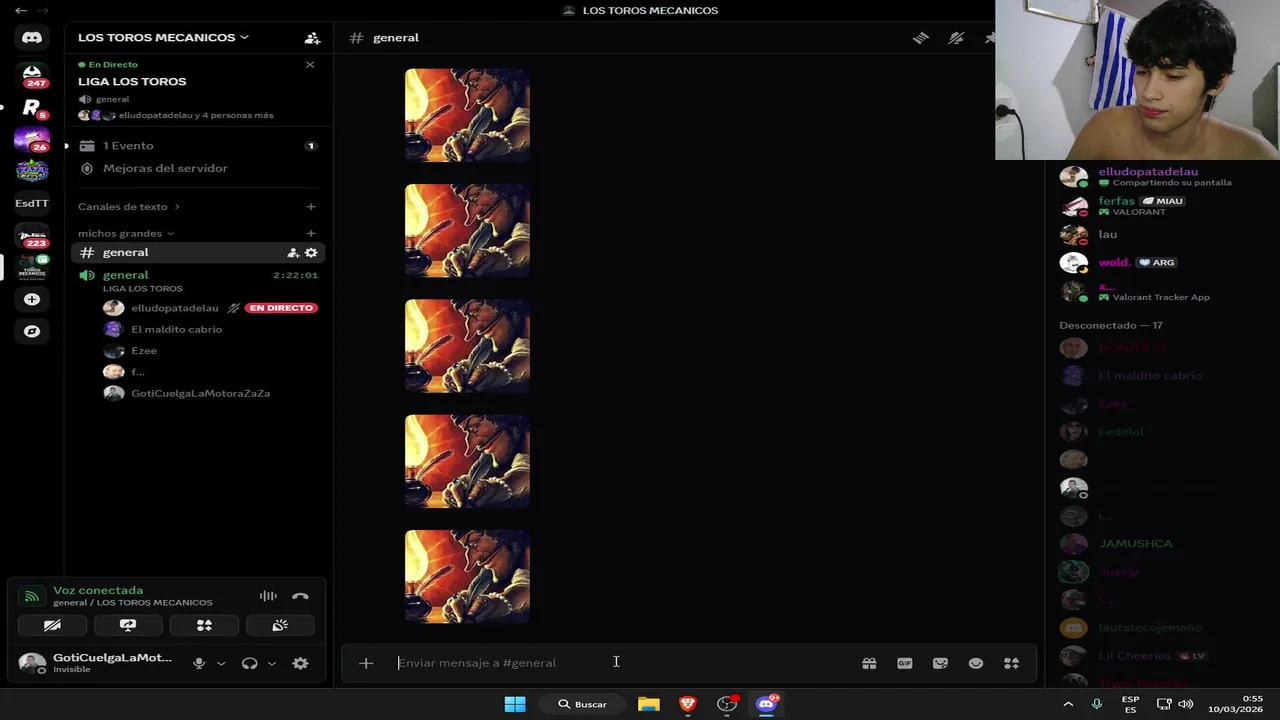Open the sticker picker
The height and width of the screenshot is (720, 1280).
(940, 663)
